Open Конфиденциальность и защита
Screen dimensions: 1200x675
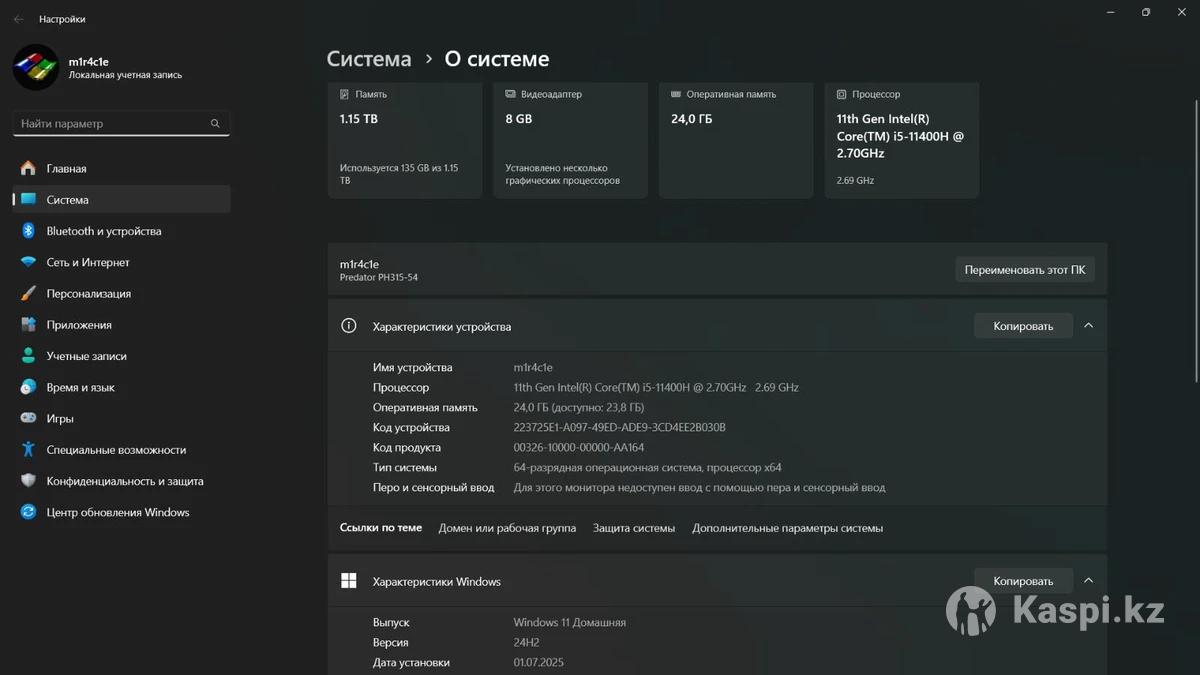pos(121,481)
